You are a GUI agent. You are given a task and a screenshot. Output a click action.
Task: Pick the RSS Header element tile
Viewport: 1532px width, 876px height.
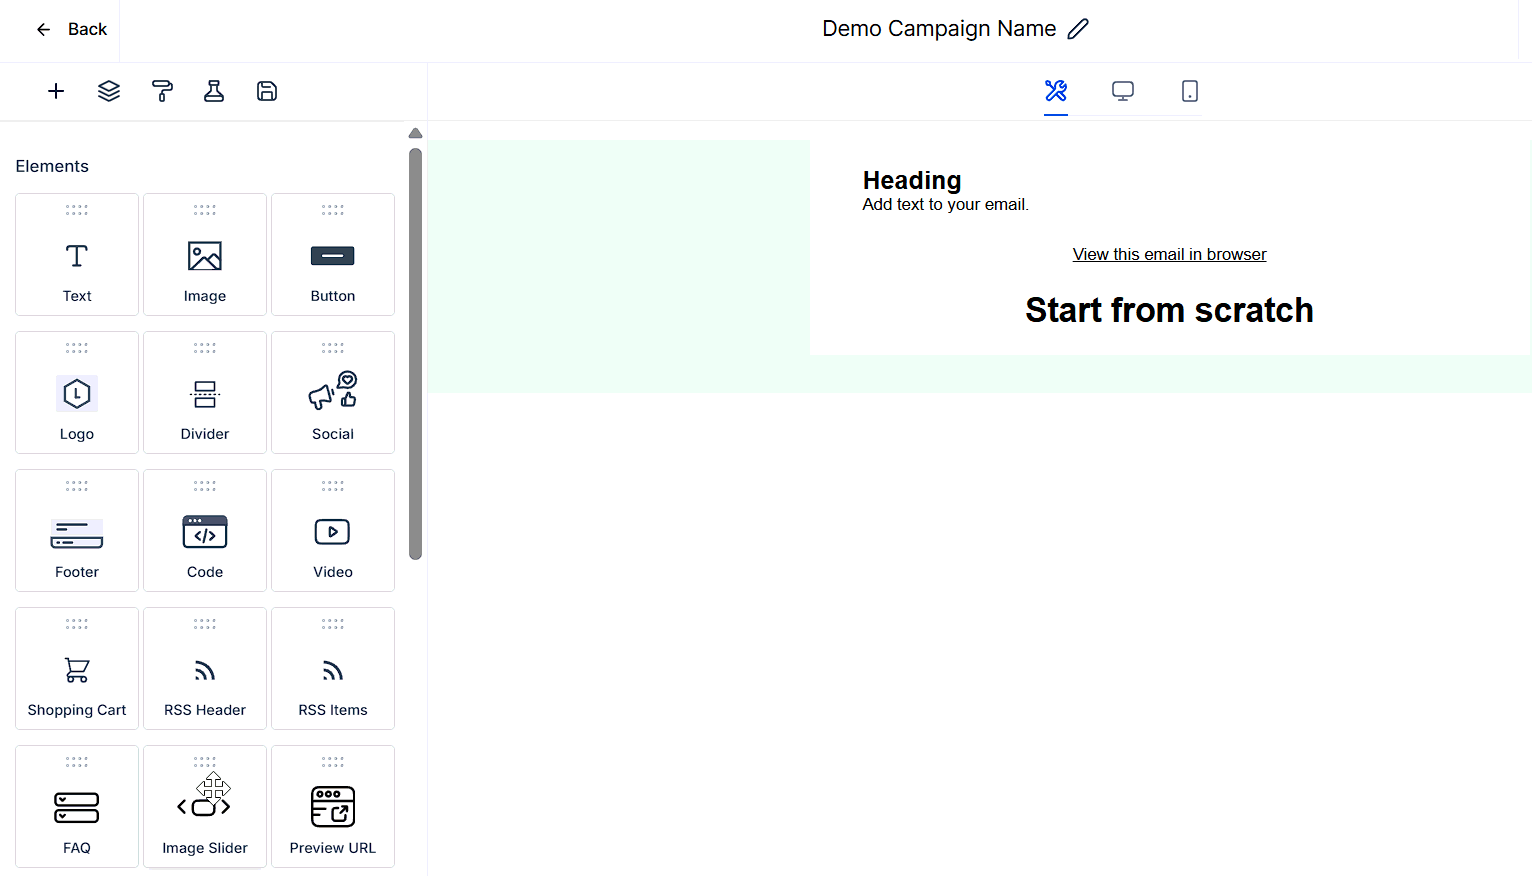coord(205,668)
